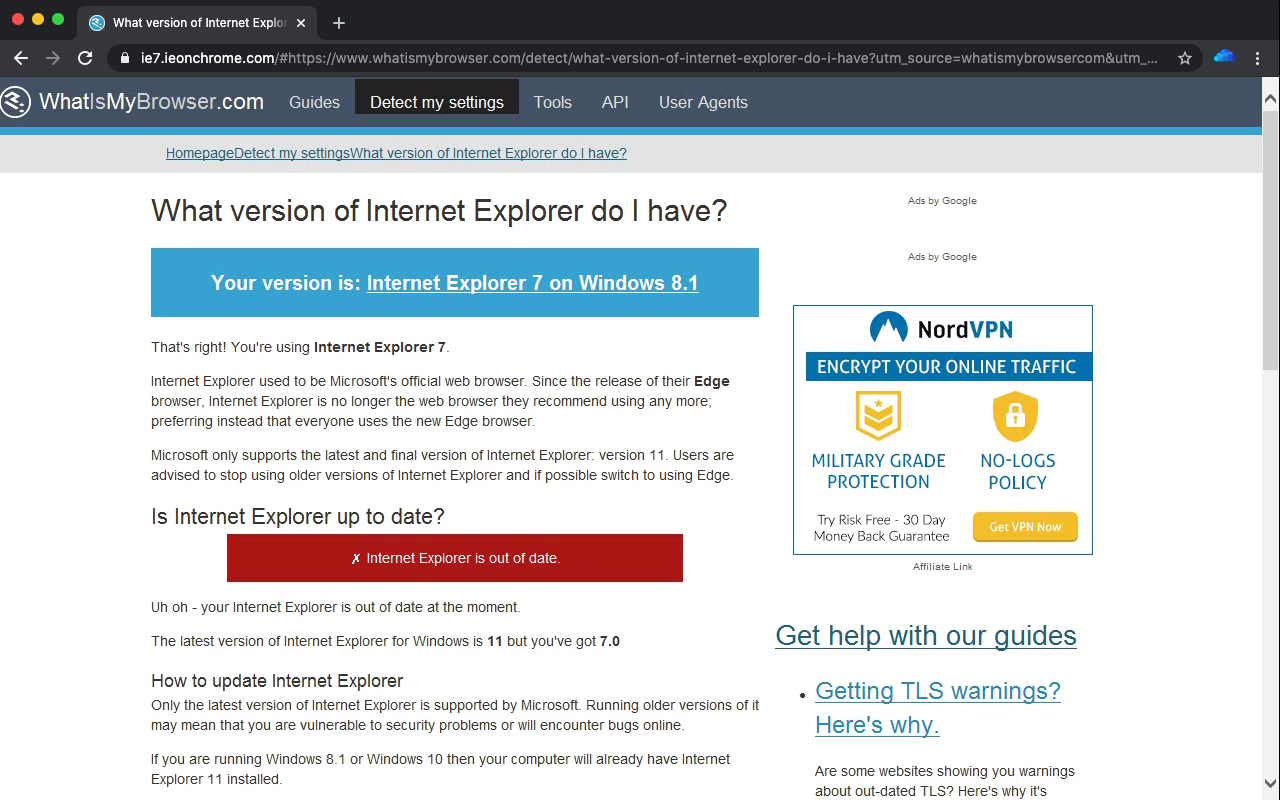
Task: Click Detect my settings breadcrumb link
Action: (x=292, y=153)
